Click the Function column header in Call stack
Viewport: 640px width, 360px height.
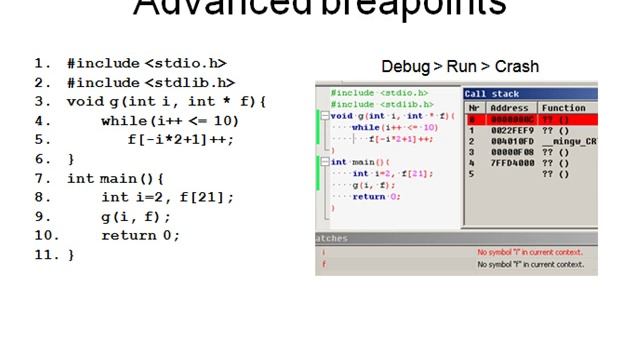tap(568, 108)
